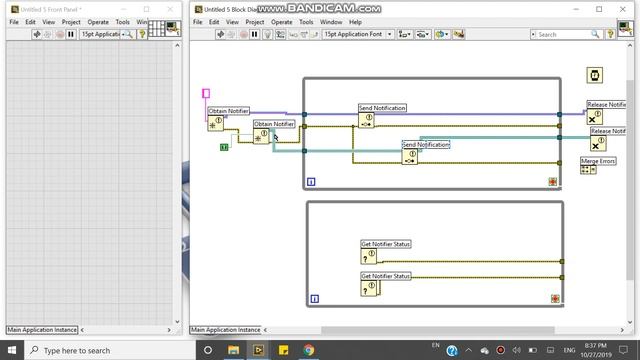Open Operate menu in Block Diagram window

282,22
